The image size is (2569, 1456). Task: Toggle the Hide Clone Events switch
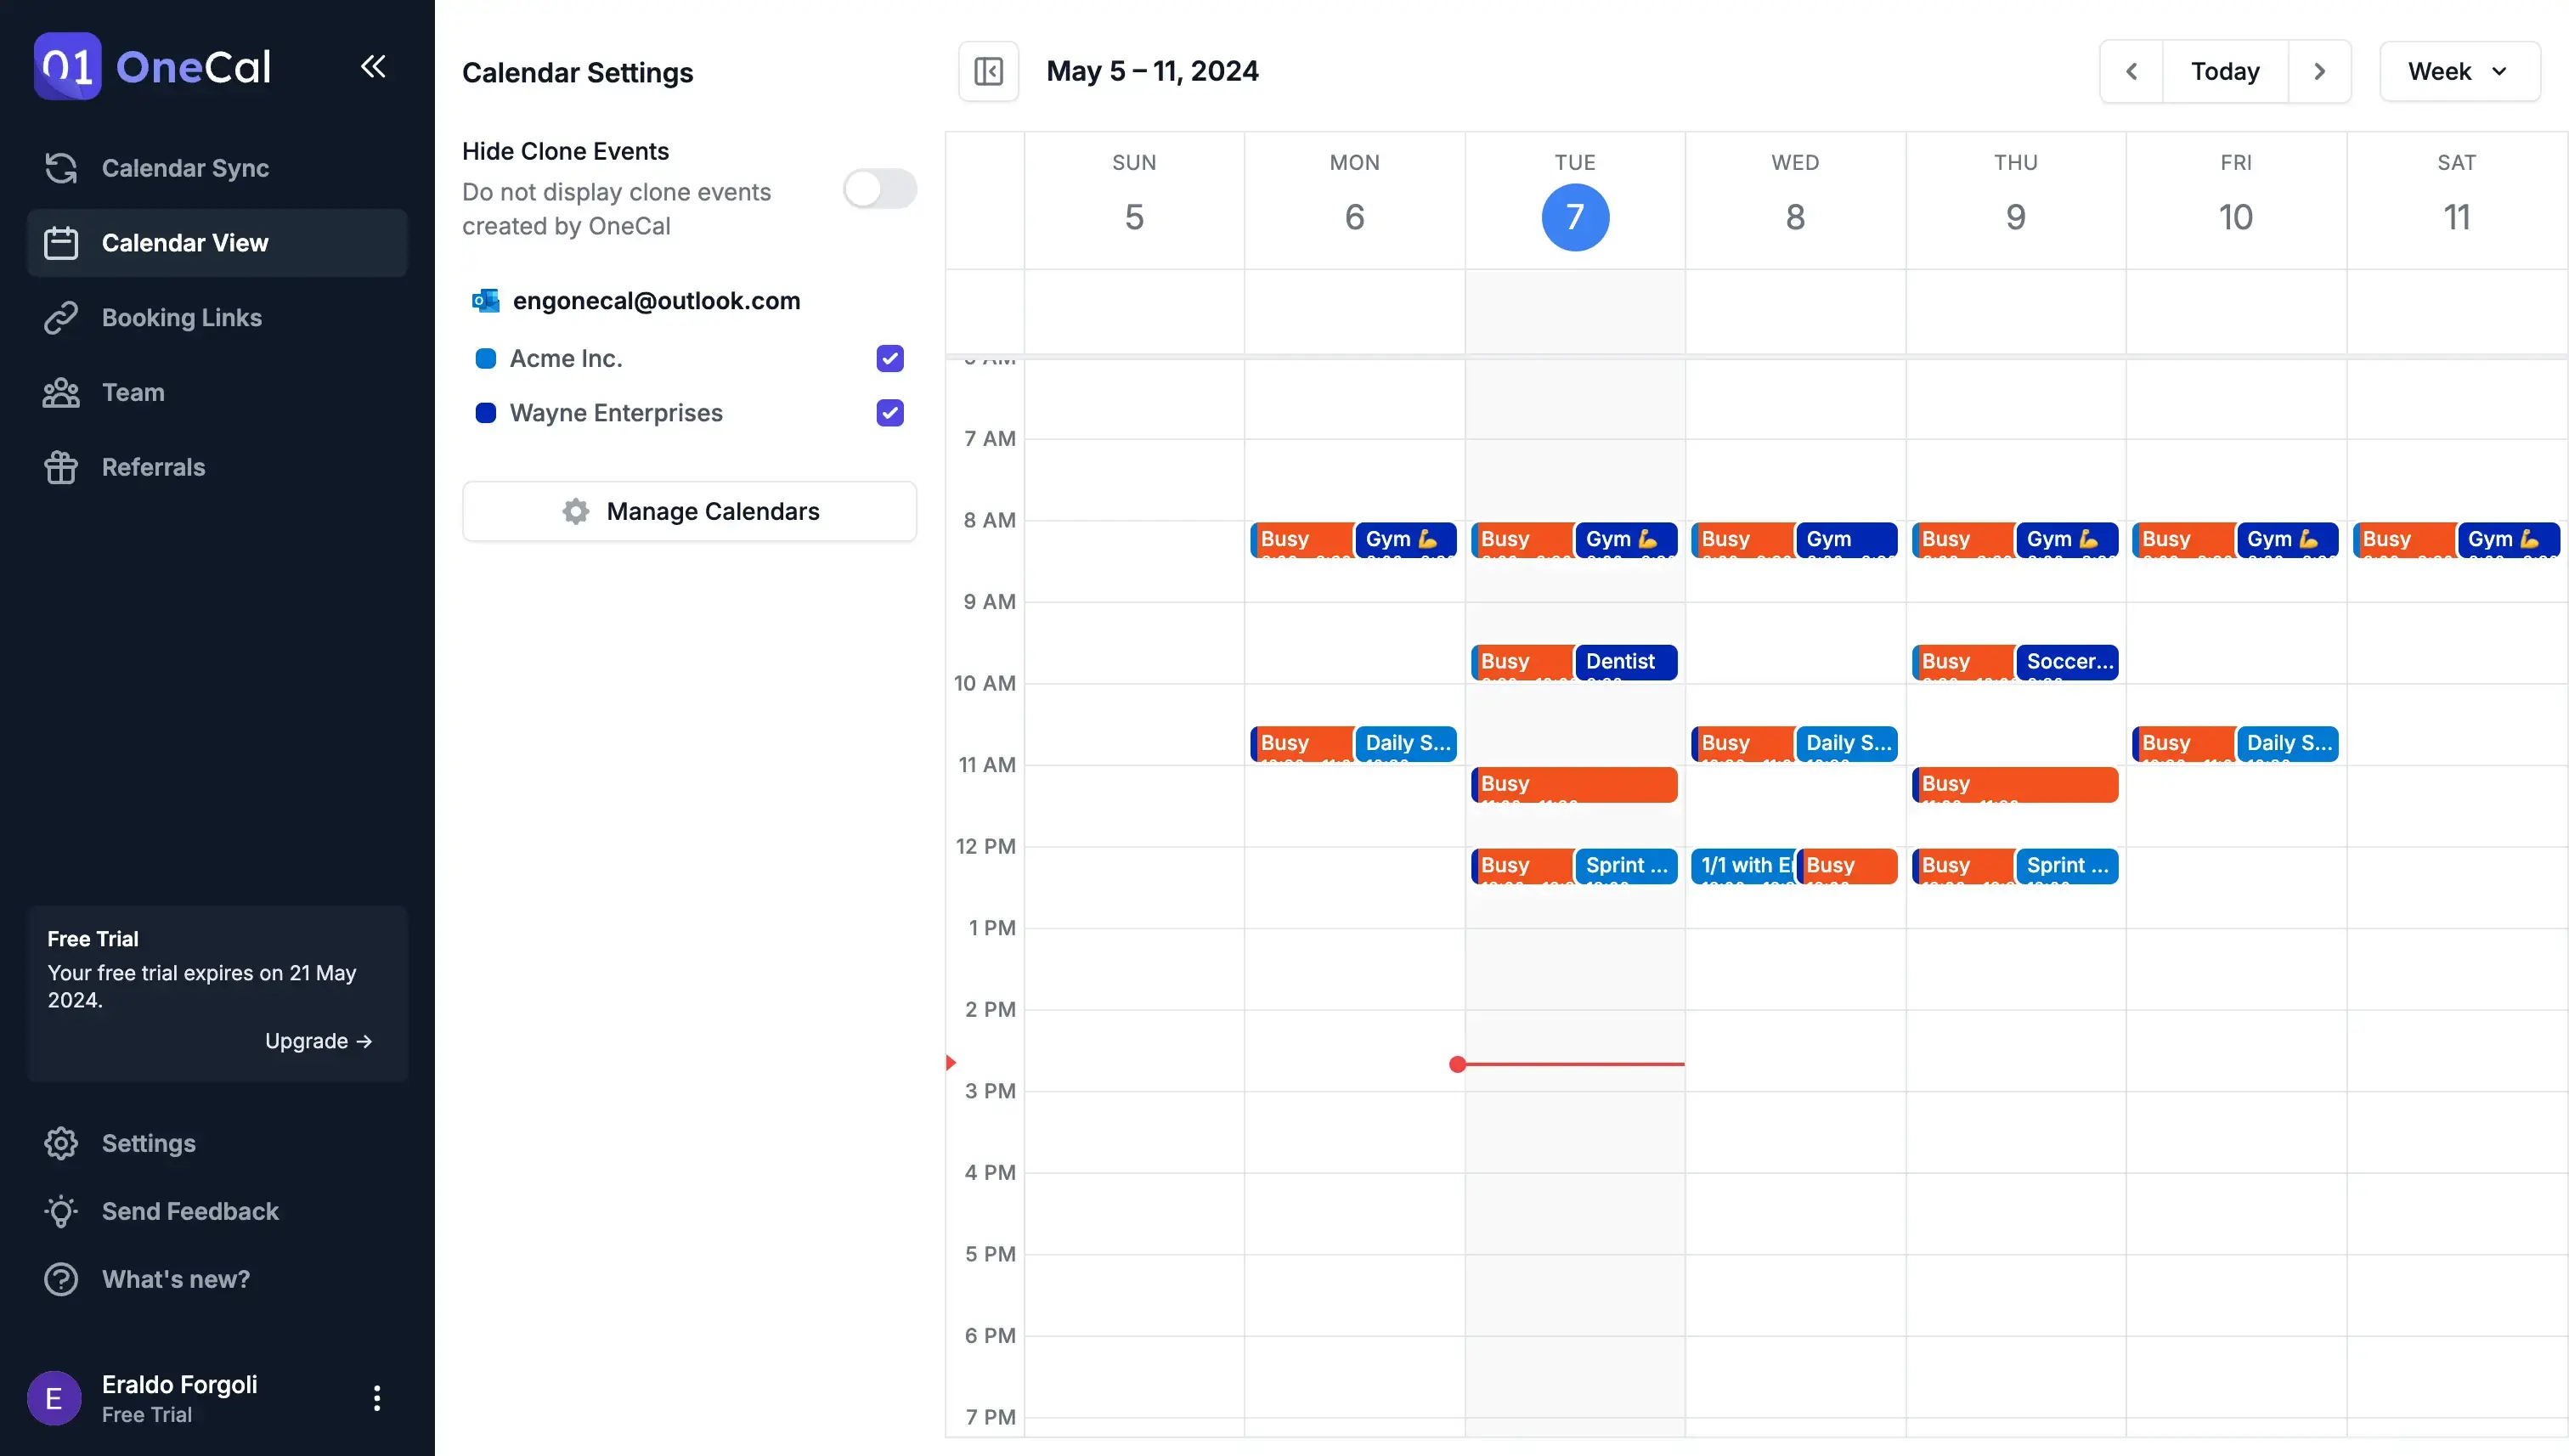coord(878,187)
